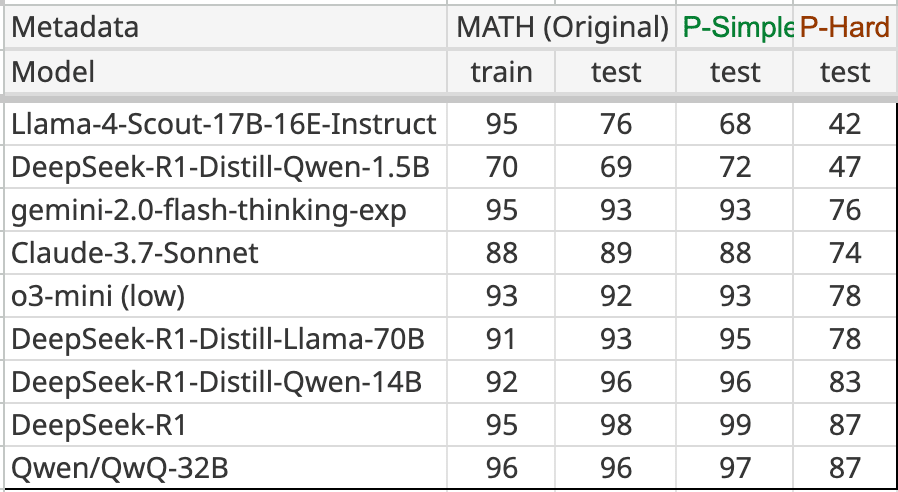Select the Llama-4-Scout-17B-16E-Instruct row label

pyautogui.click(x=224, y=124)
